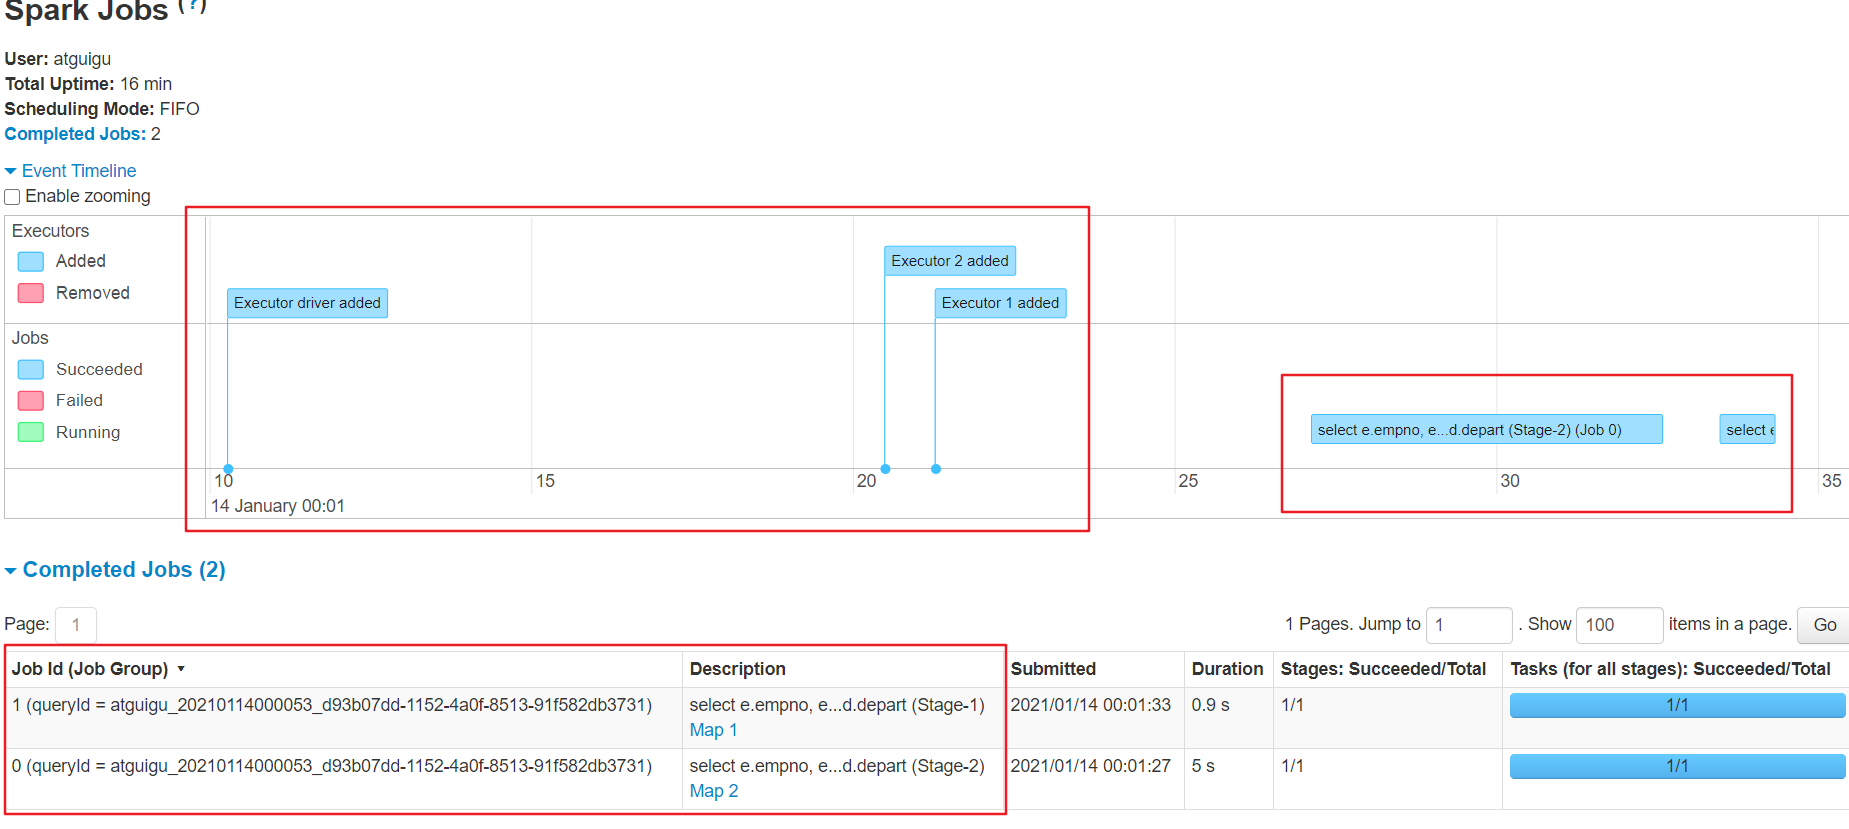The height and width of the screenshot is (829, 1849).
Task: Click the Added executor legend swatch
Action: click(31, 262)
